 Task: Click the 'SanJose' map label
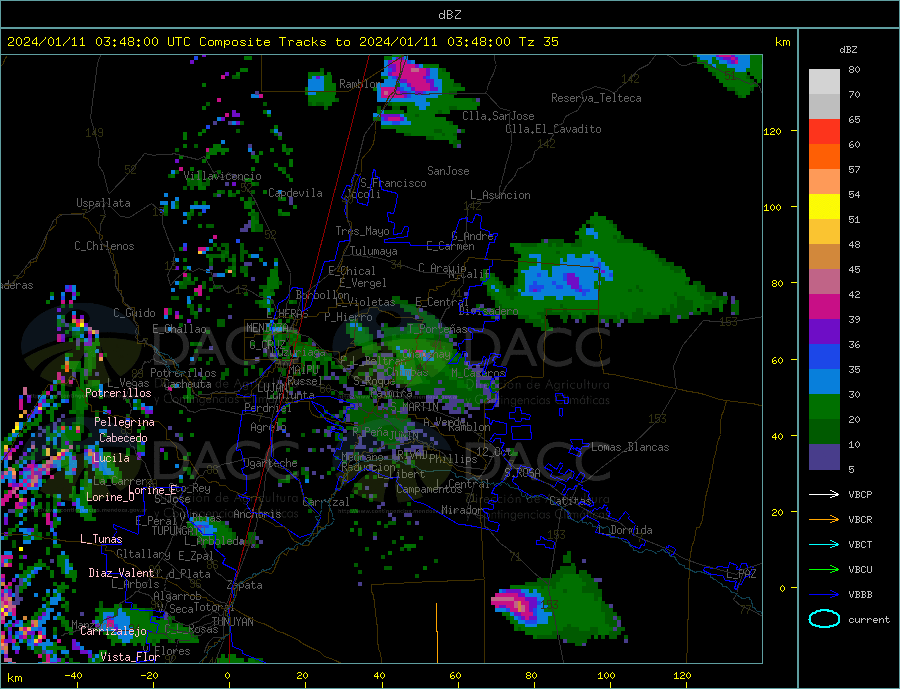(448, 171)
